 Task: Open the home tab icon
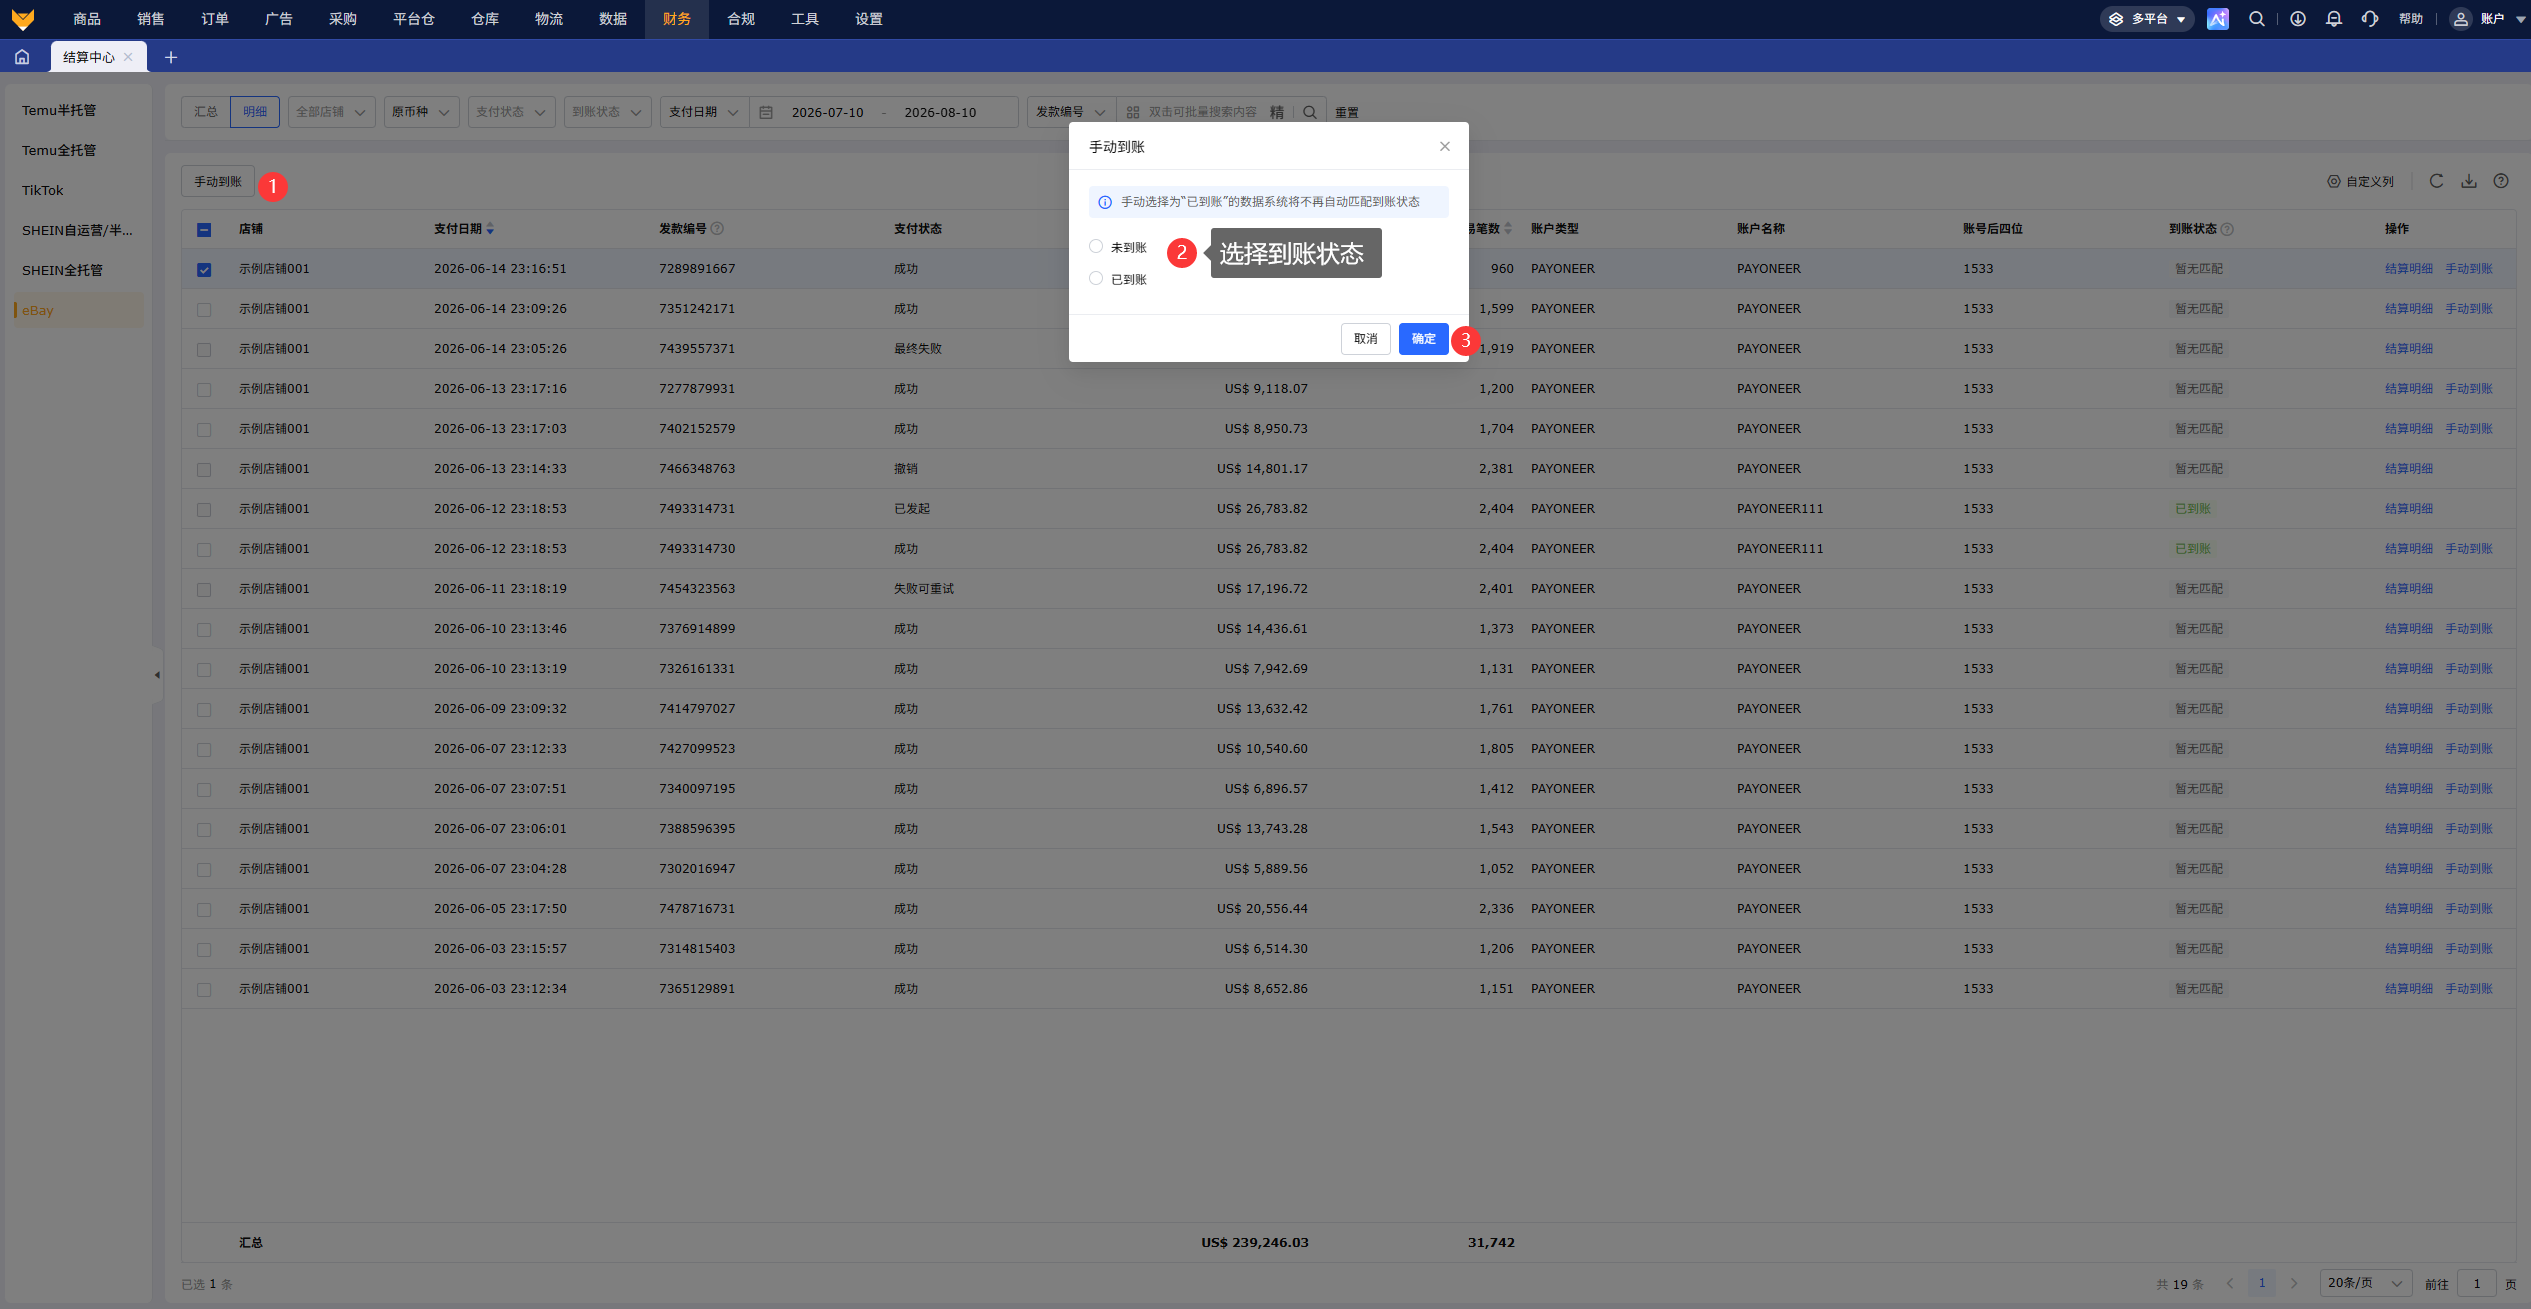(22, 57)
